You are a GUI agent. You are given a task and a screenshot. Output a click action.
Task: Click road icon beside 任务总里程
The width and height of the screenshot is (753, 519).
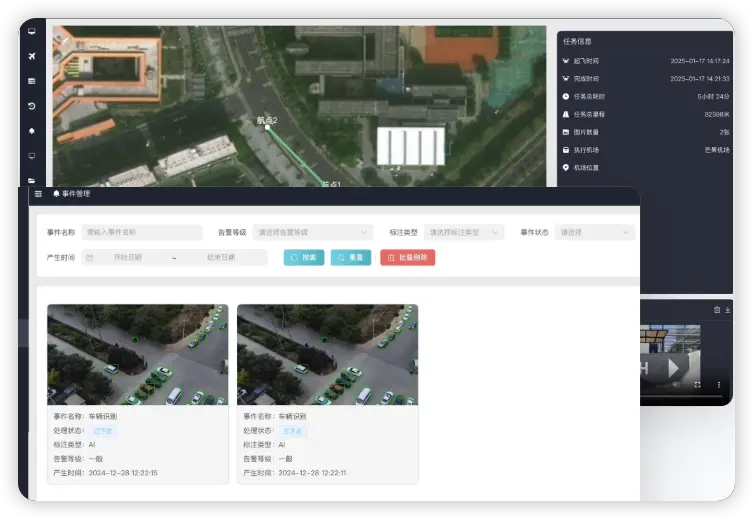[x=566, y=114]
